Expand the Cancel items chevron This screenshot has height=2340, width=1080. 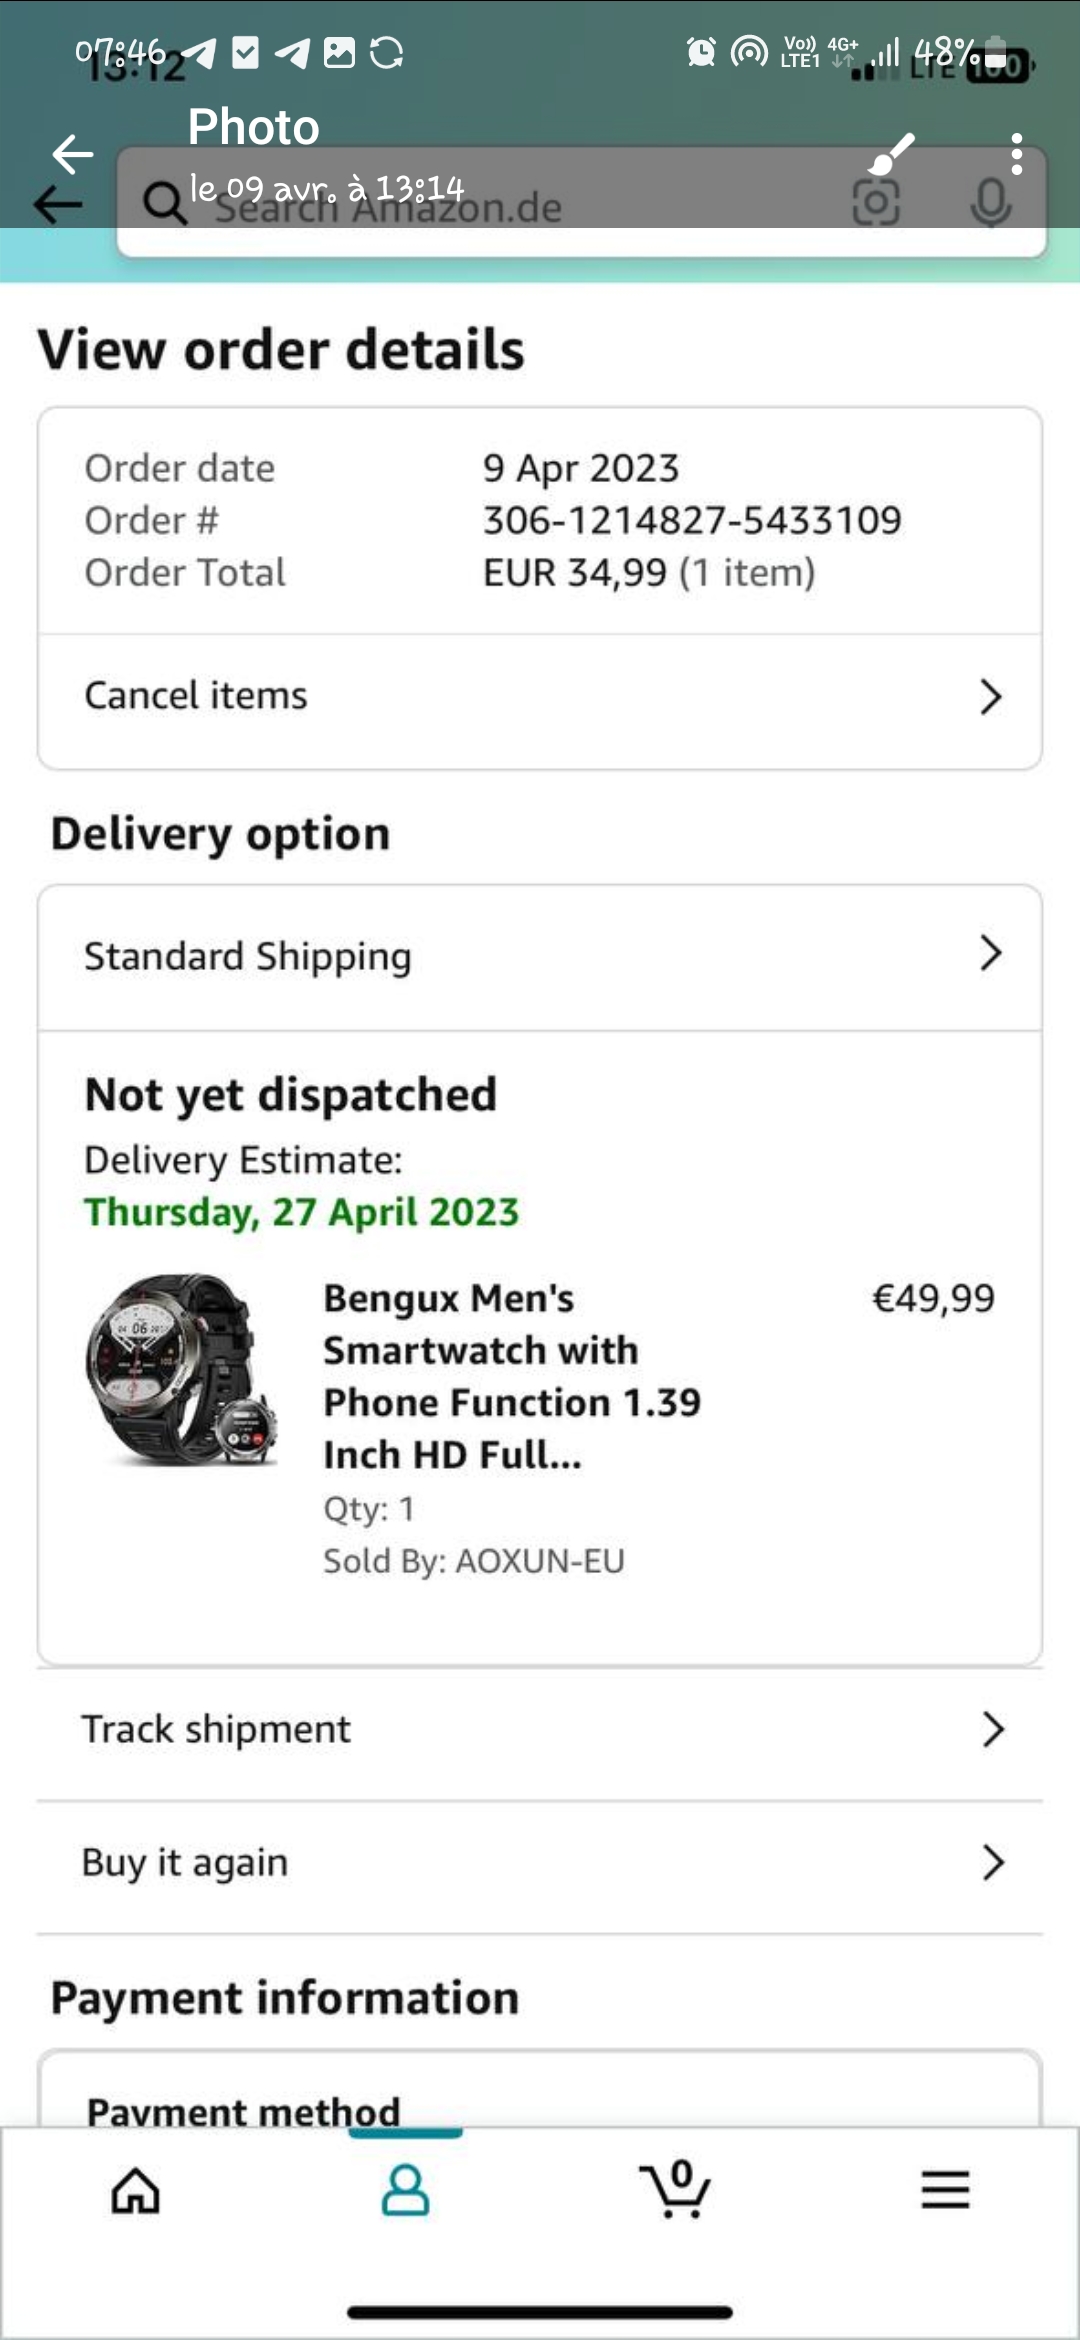pos(990,697)
